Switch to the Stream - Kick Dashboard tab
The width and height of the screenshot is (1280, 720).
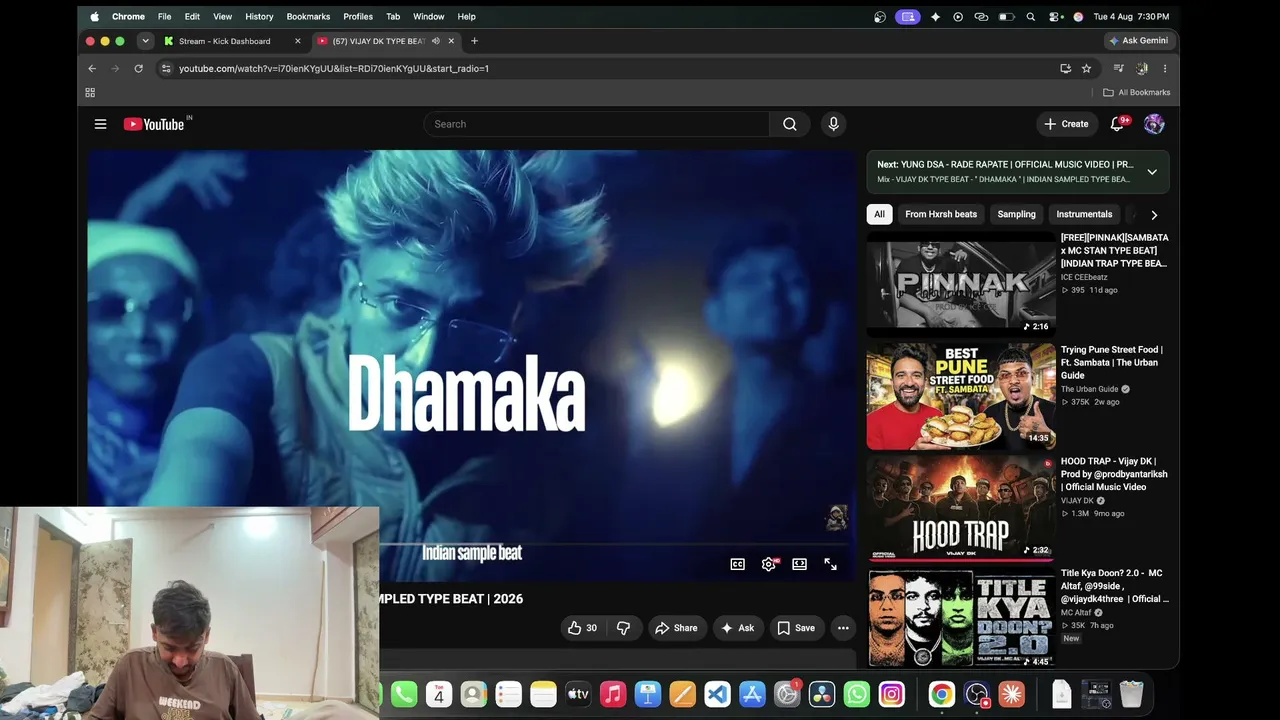pyautogui.click(x=231, y=41)
